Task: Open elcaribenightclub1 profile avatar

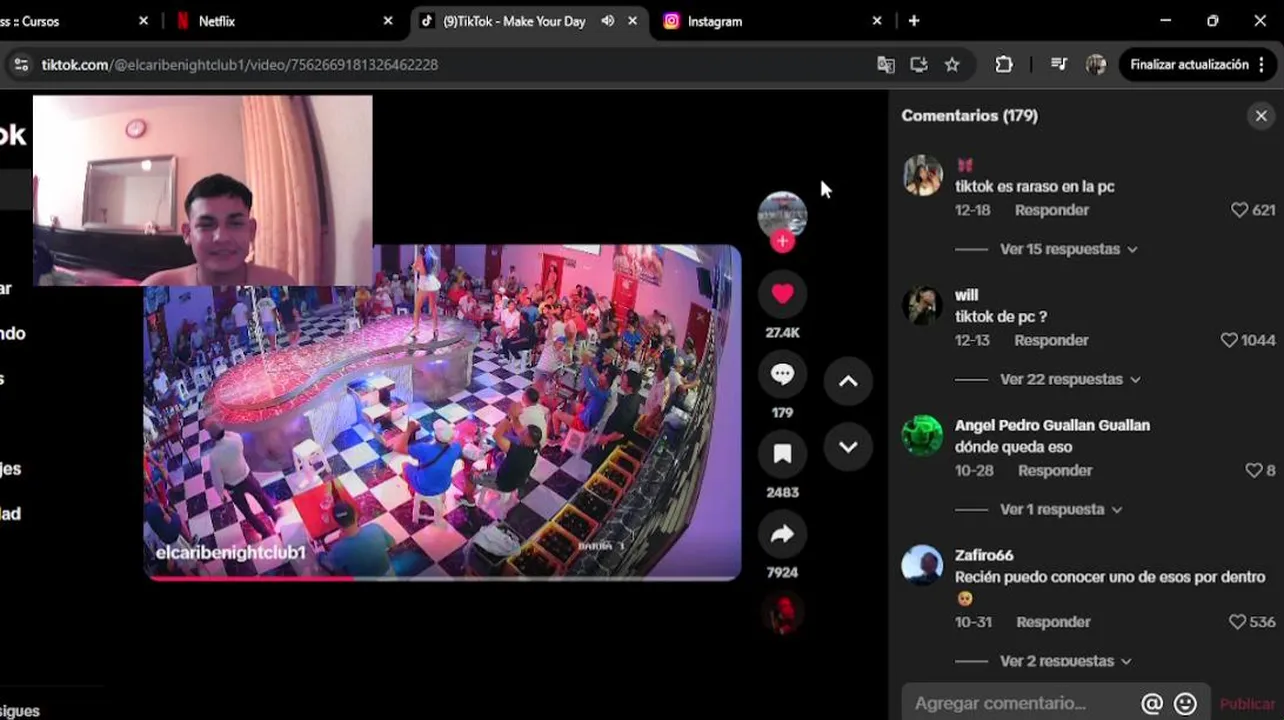Action: (782, 214)
